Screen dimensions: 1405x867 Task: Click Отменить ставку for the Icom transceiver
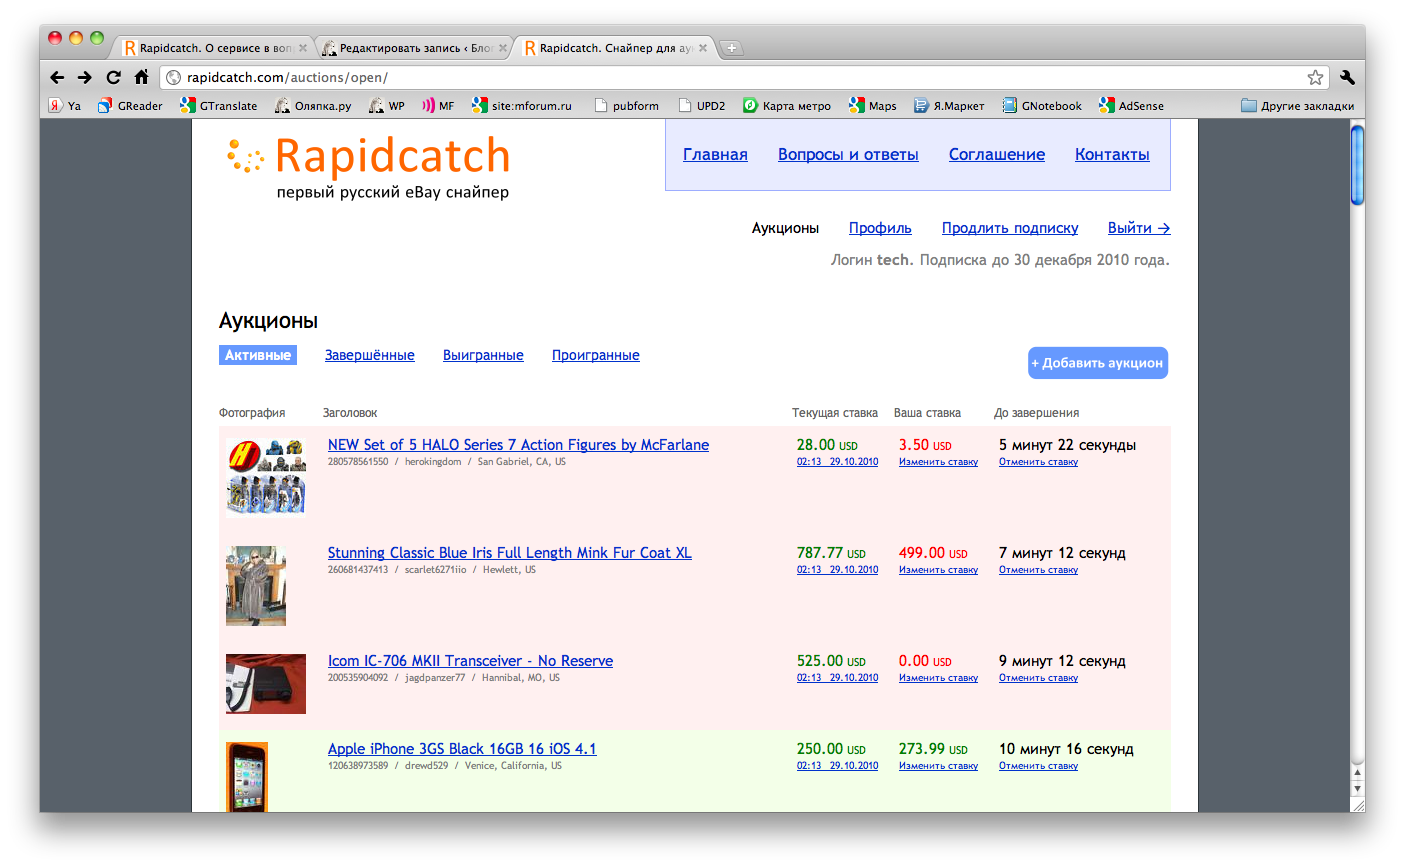[x=1038, y=678]
